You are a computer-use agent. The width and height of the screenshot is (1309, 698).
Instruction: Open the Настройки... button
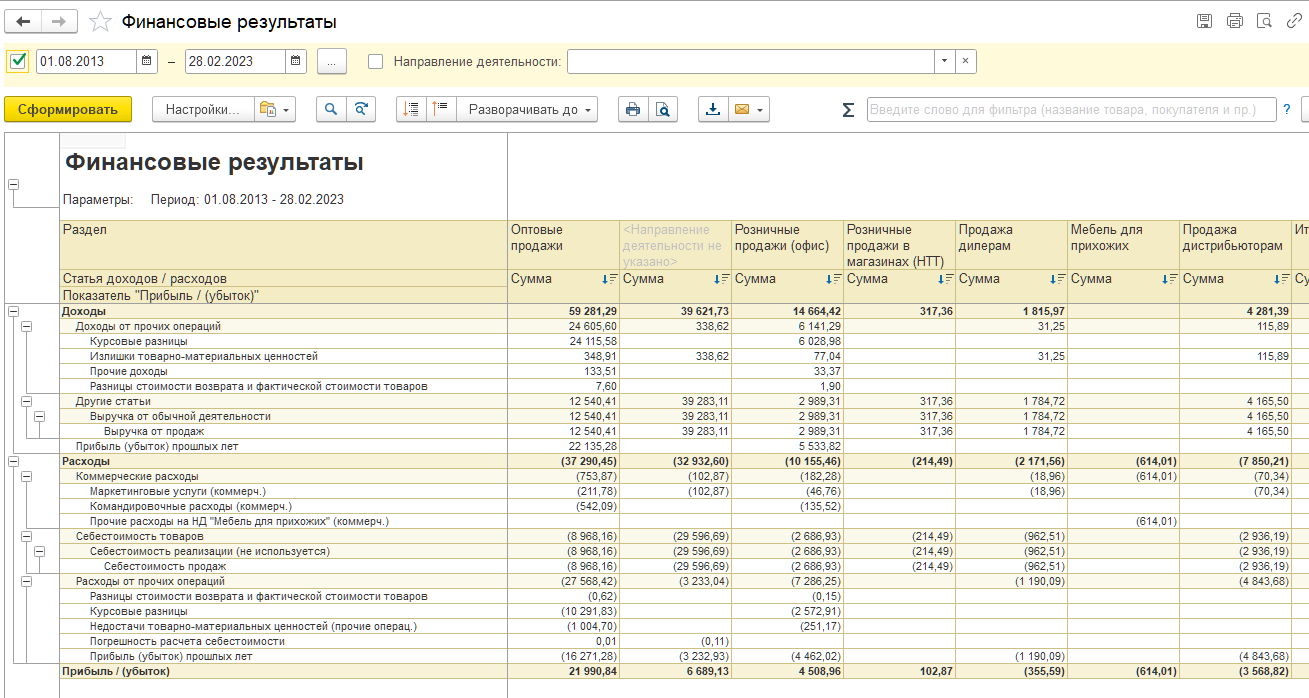pyautogui.click(x=203, y=110)
